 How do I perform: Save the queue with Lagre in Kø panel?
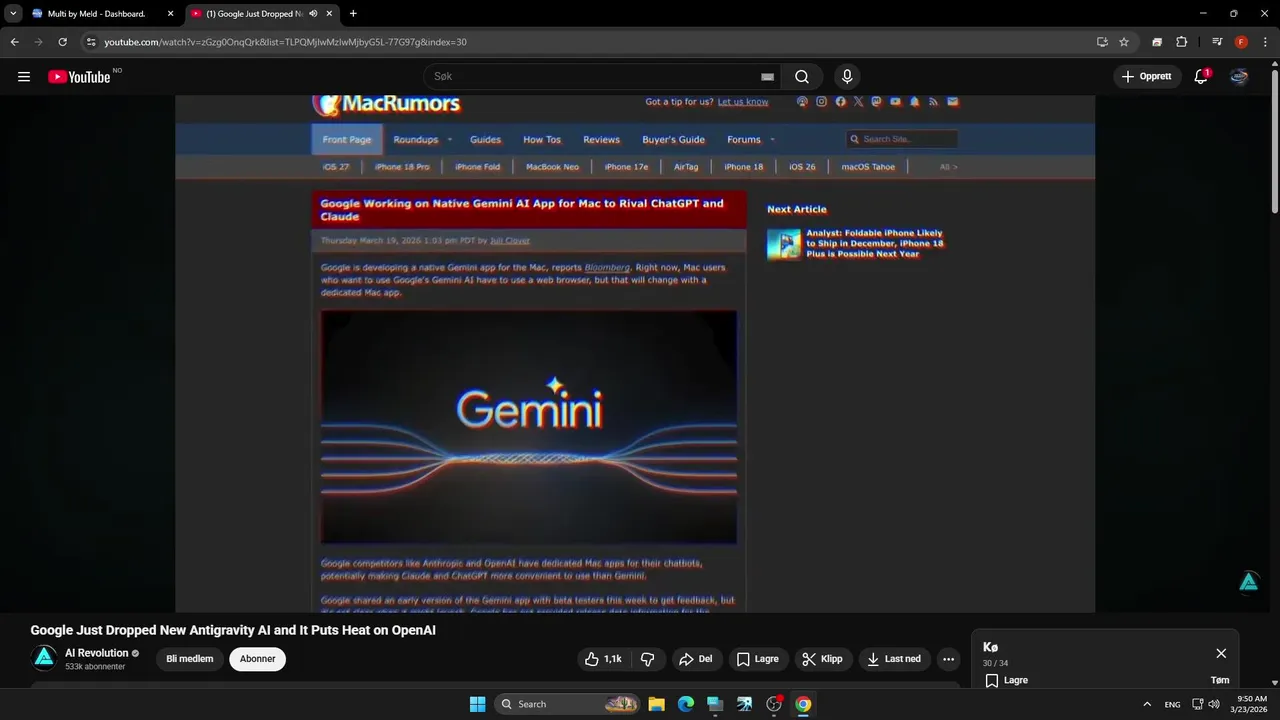(x=1006, y=680)
